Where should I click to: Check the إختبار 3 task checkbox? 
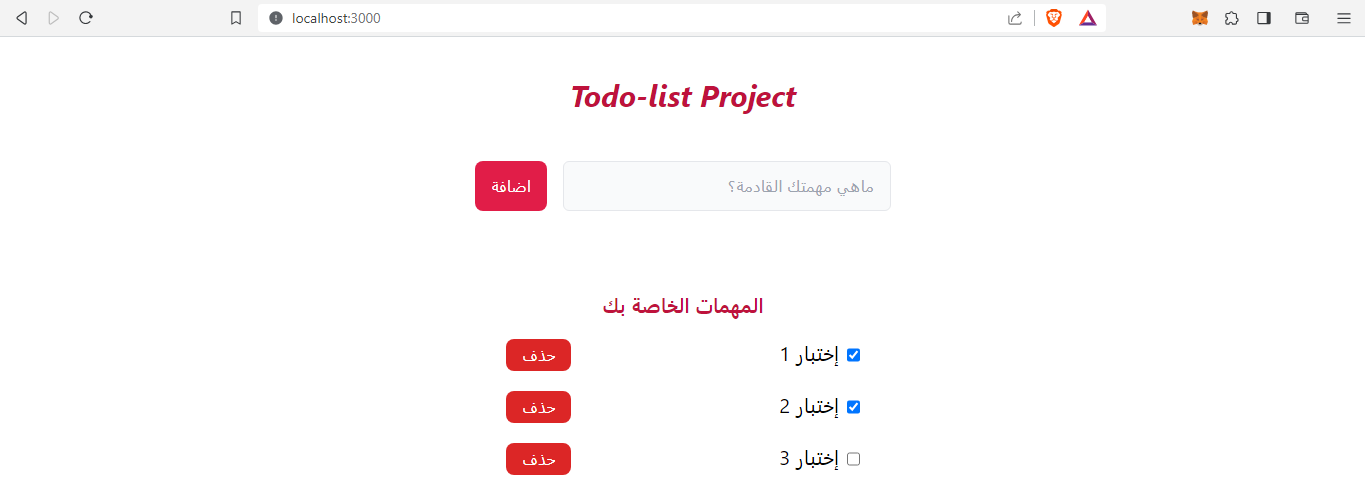[x=853, y=459]
